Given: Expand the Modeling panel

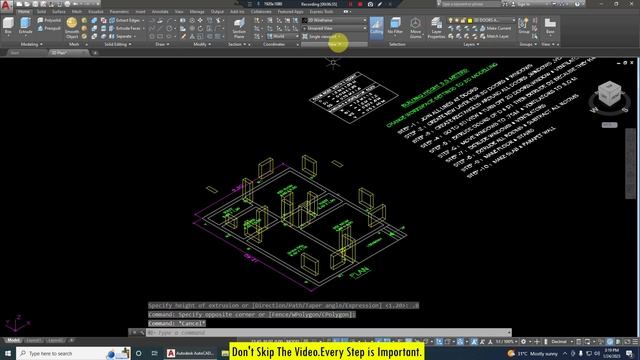Looking at the screenshot, I should coord(32,44).
